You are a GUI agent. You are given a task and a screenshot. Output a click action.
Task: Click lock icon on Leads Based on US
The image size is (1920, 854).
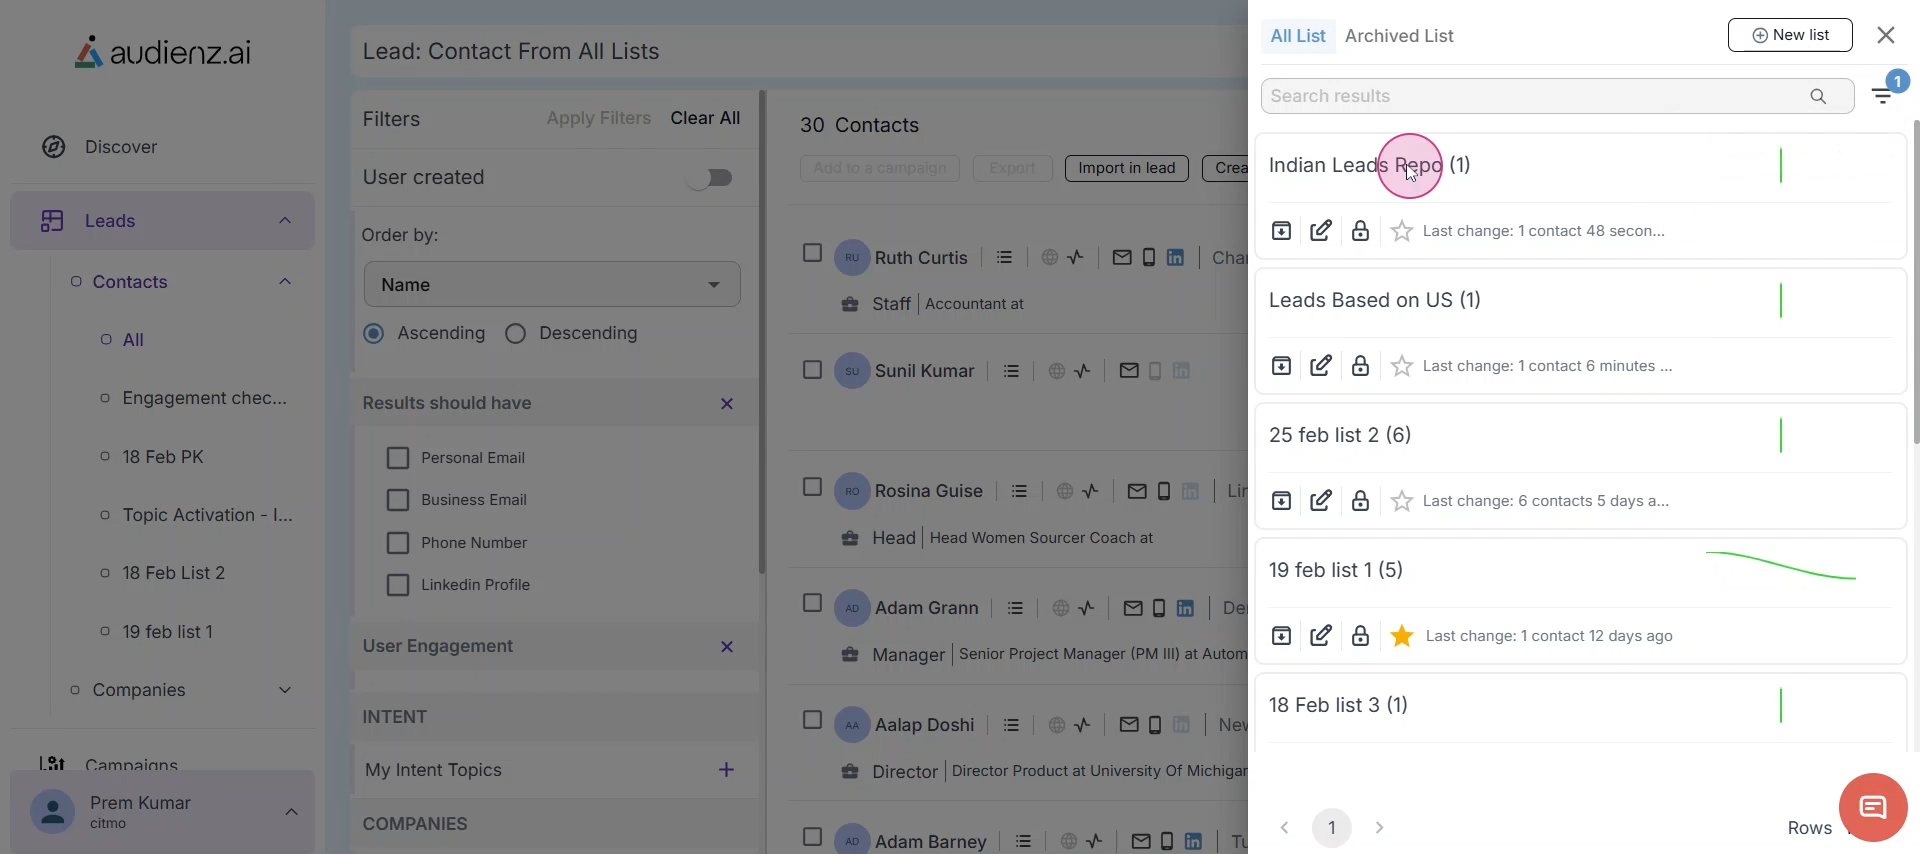pyautogui.click(x=1360, y=366)
